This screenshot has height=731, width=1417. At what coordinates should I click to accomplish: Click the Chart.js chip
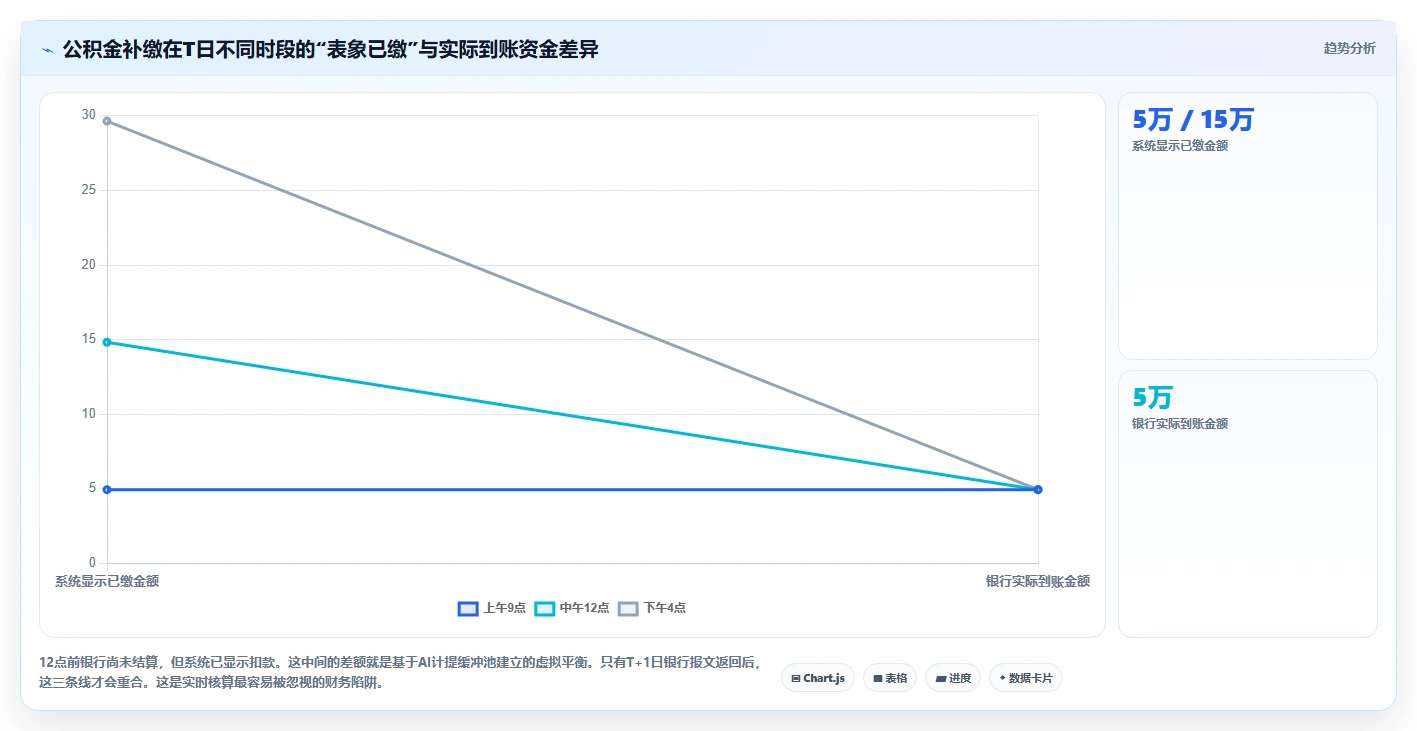(818, 678)
